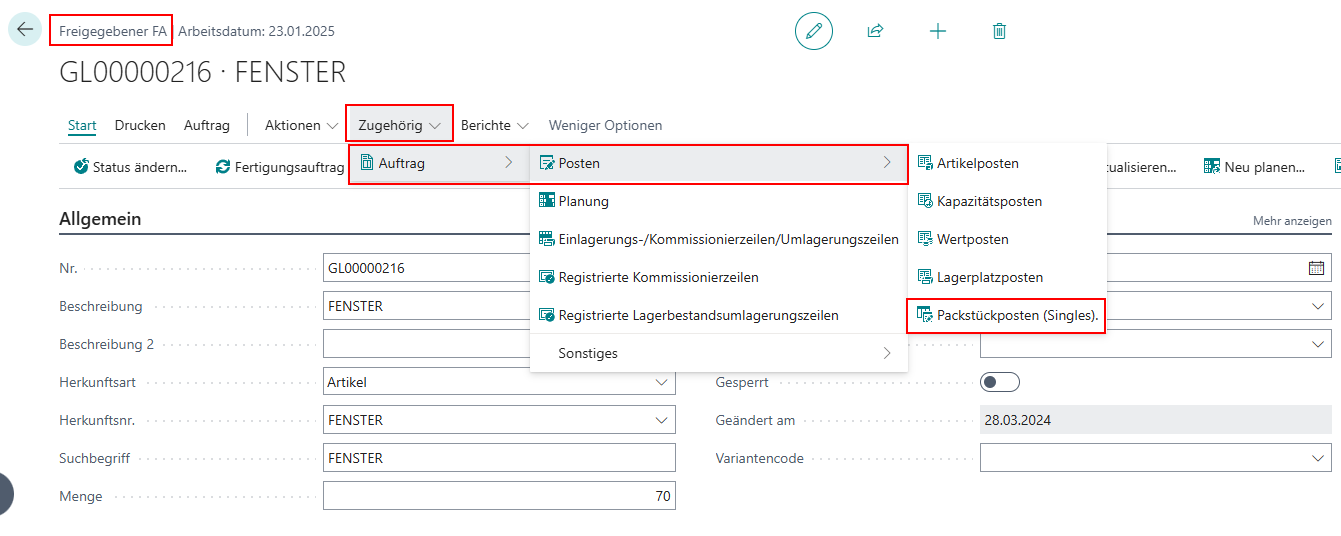Toggle the Gesperrt switch

(x=999, y=382)
